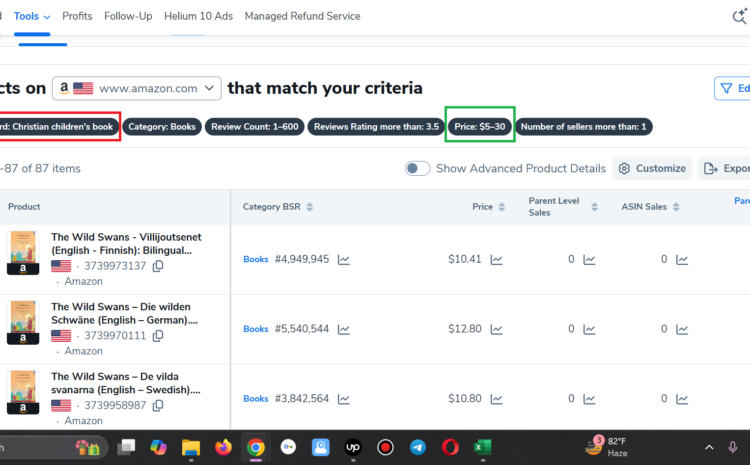750x465 pixels.
Task: Open The Wild Swans – Die wilden Schwäne title
Action: coord(124,313)
